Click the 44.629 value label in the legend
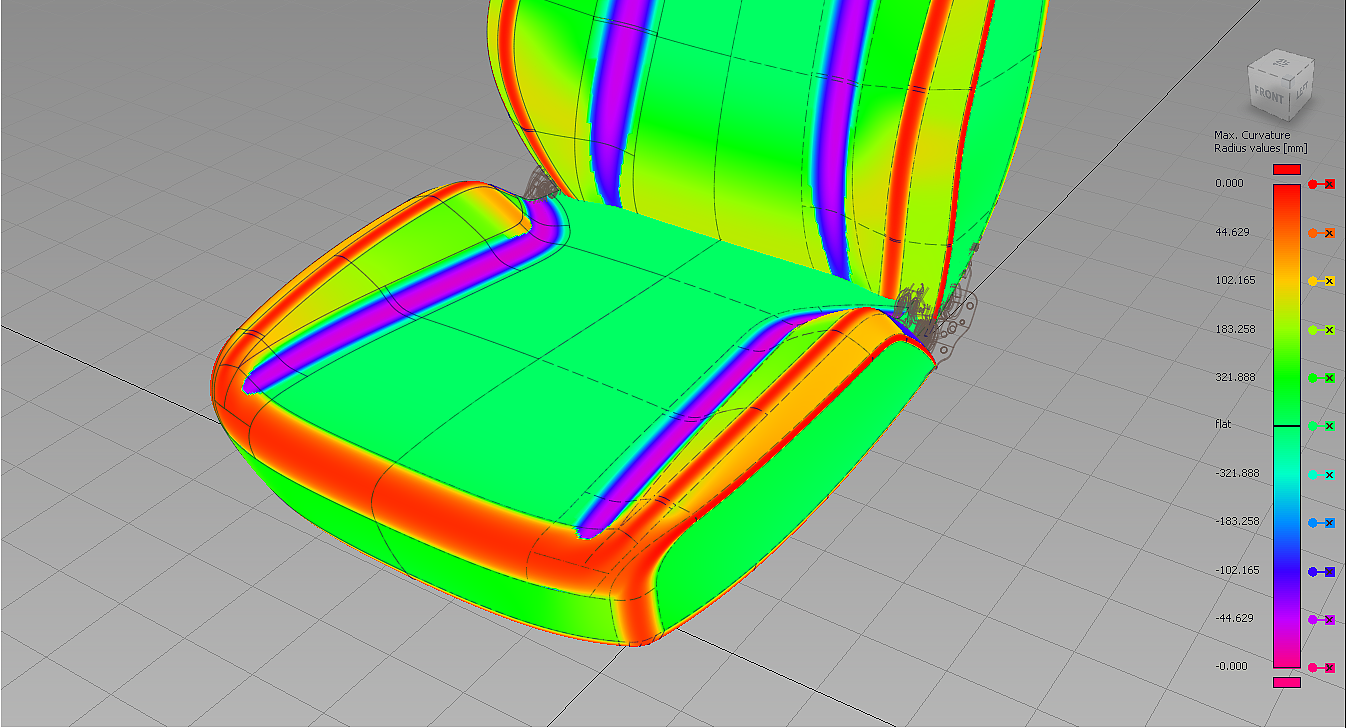The width and height of the screenshot is (1346, 728). 1232,232
